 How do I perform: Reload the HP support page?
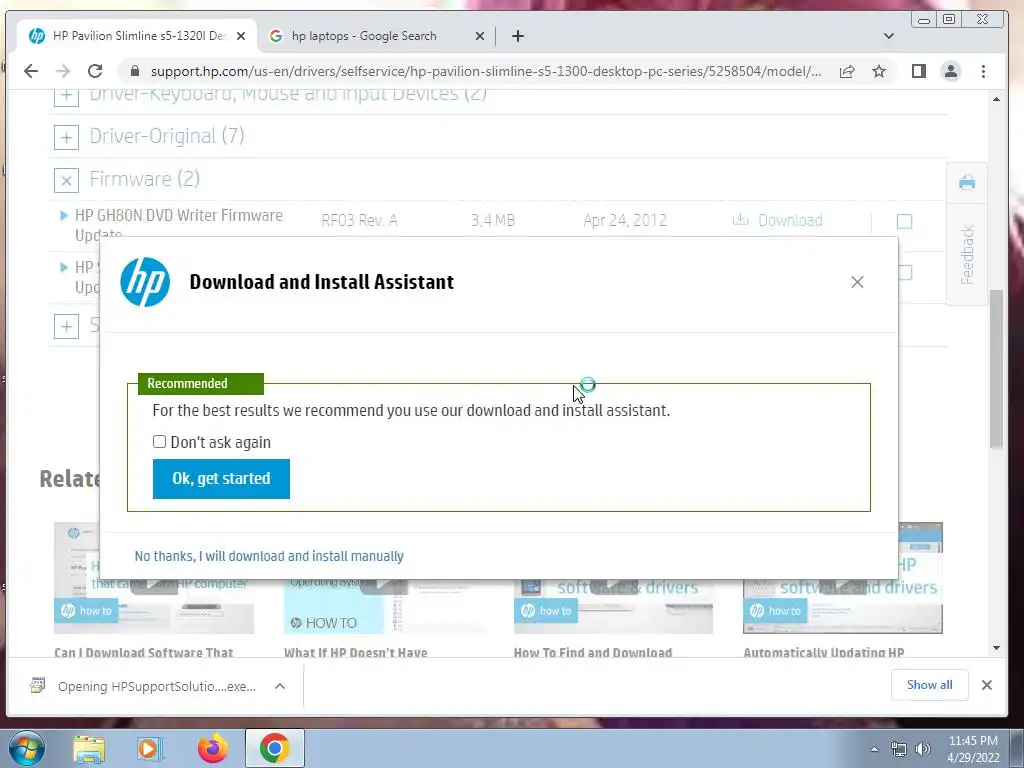coord(95,71)
